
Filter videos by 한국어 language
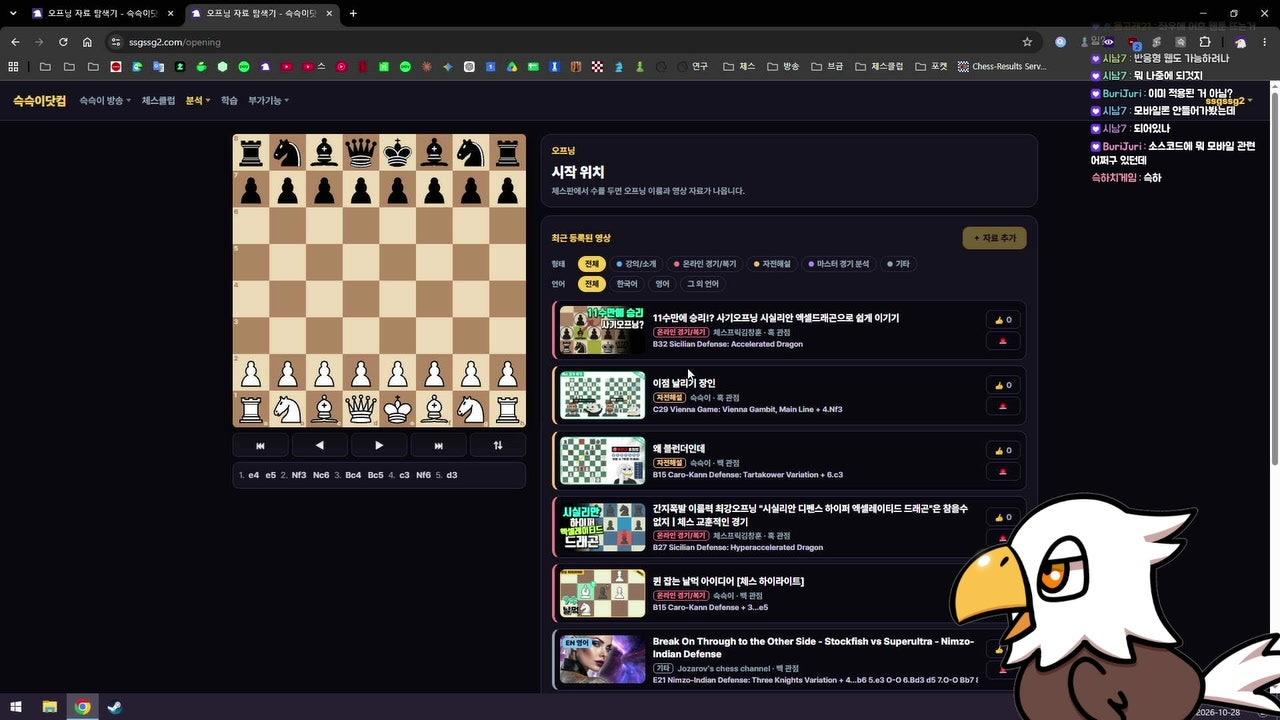point(627,284)
